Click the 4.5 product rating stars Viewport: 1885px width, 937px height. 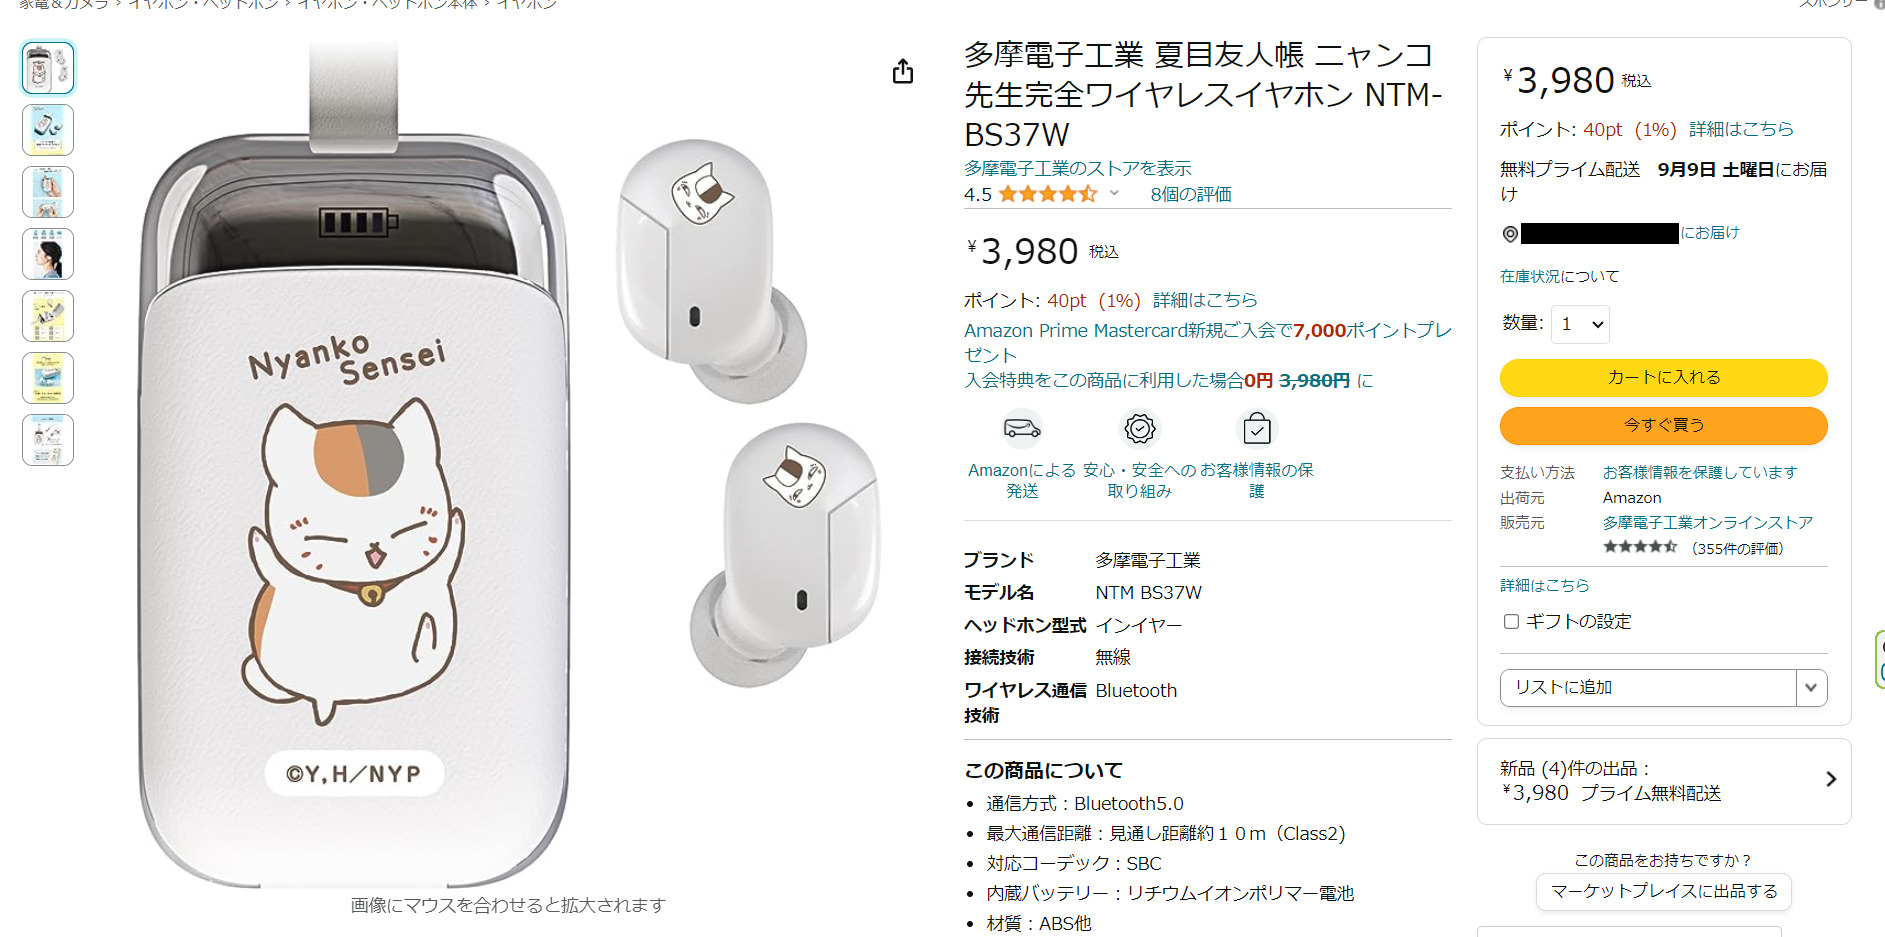pyautogui.click(x=1047, y=194)
